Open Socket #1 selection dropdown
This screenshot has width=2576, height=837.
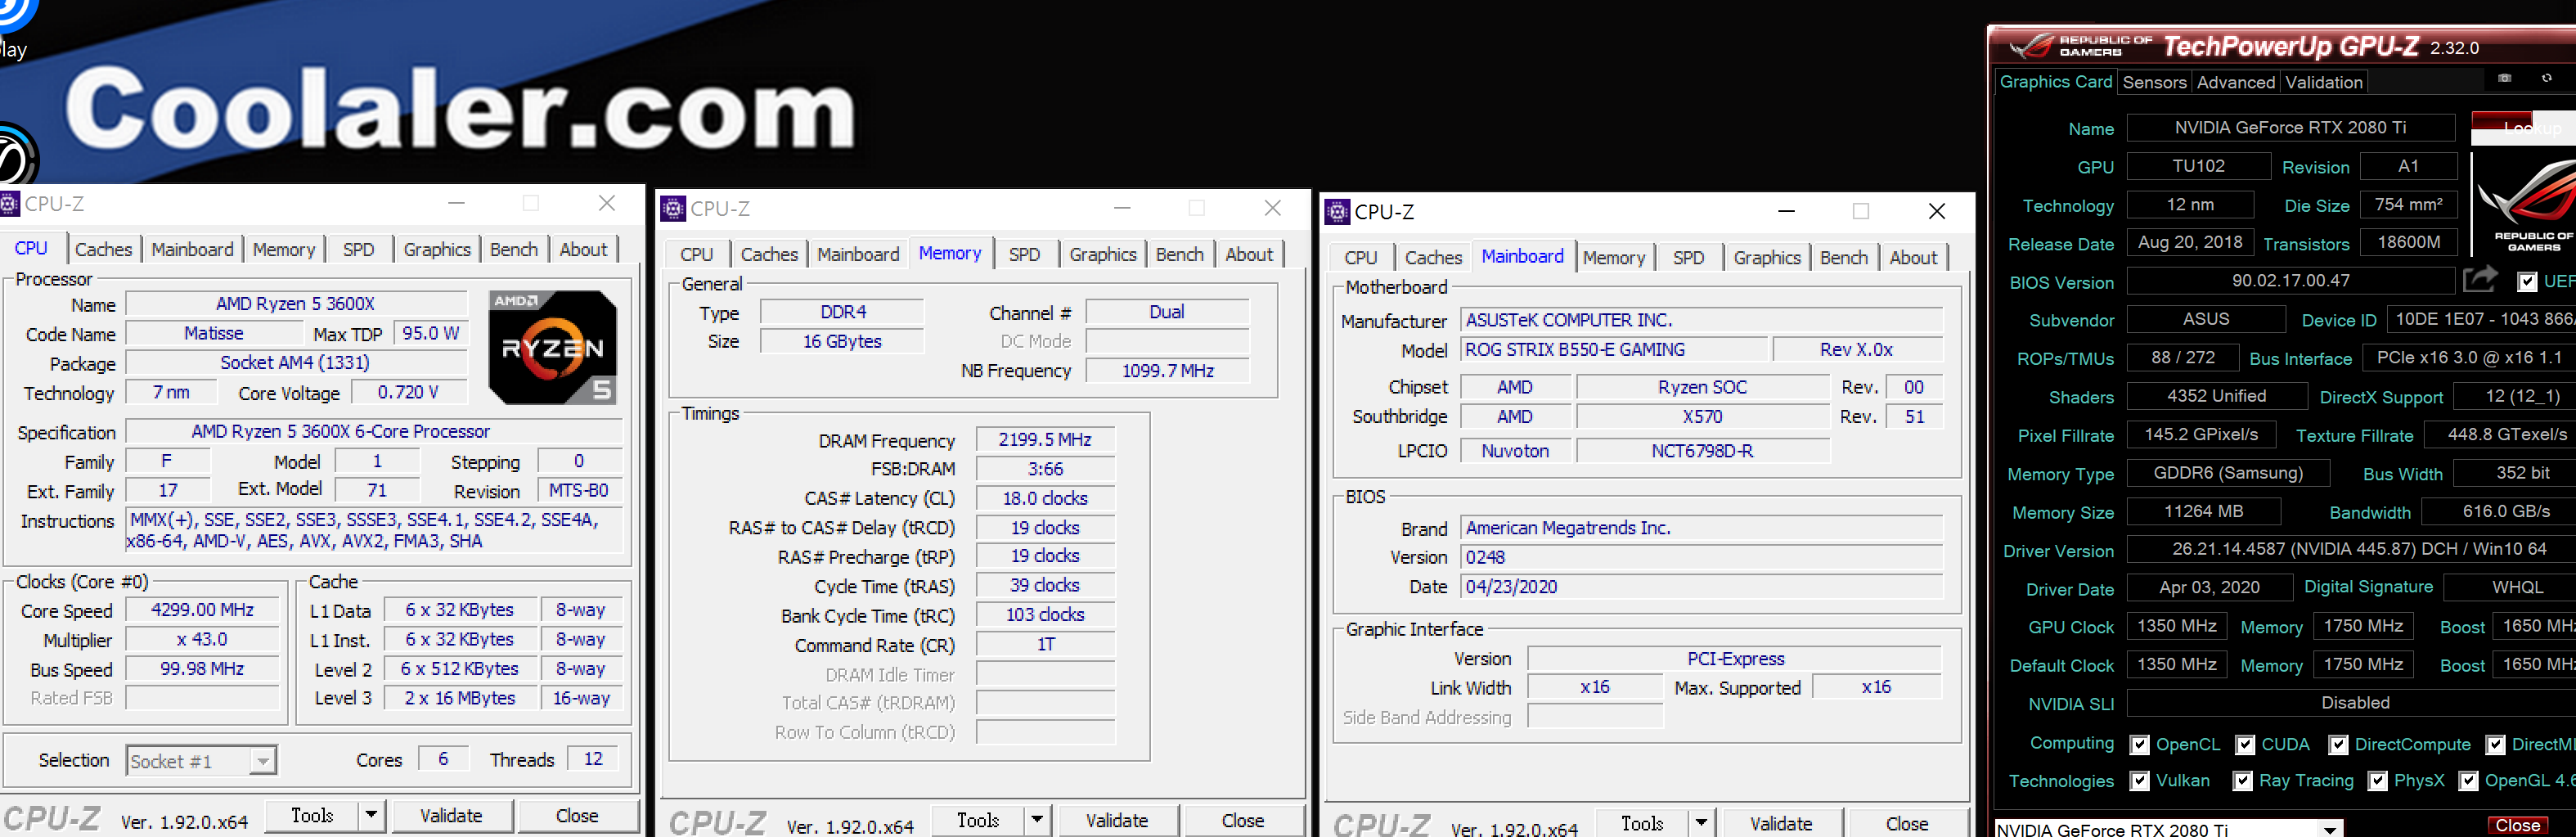262,761
